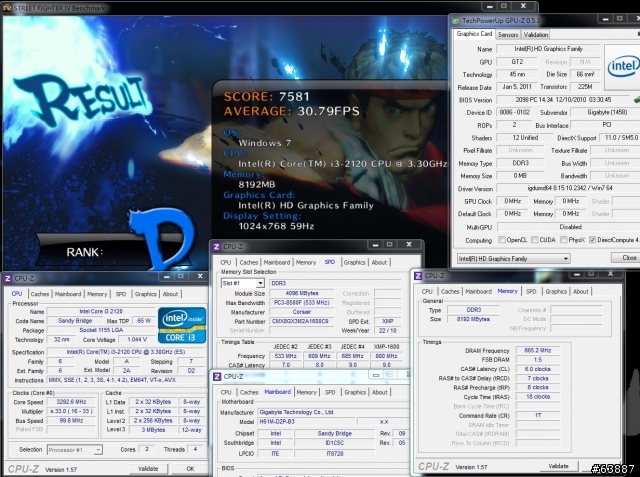This screenshot has width=640, height=477.
Task: Click the CPU name field "Intel Core i3 2120"
Action: [101, 311]
